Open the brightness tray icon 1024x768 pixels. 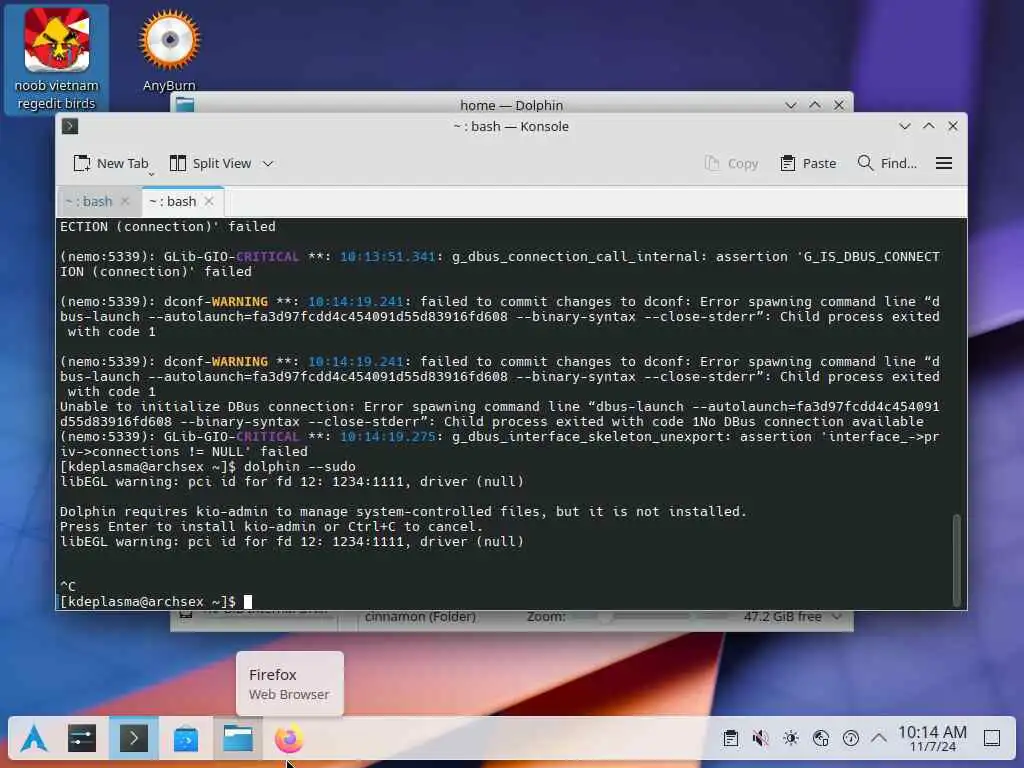791,739
